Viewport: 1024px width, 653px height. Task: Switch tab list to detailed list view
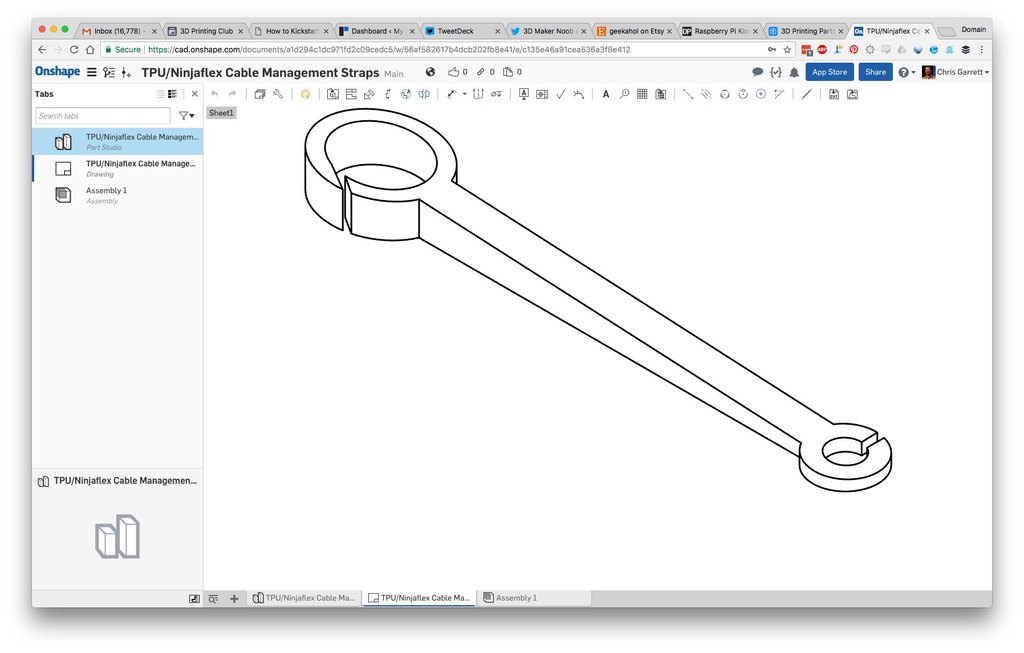[172, 94]
